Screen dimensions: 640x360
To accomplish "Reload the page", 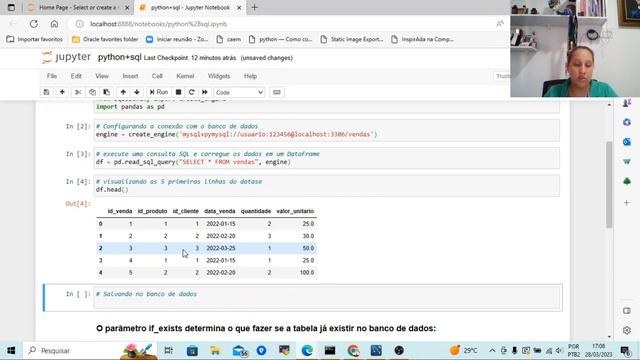I will [x=33, y=24].
